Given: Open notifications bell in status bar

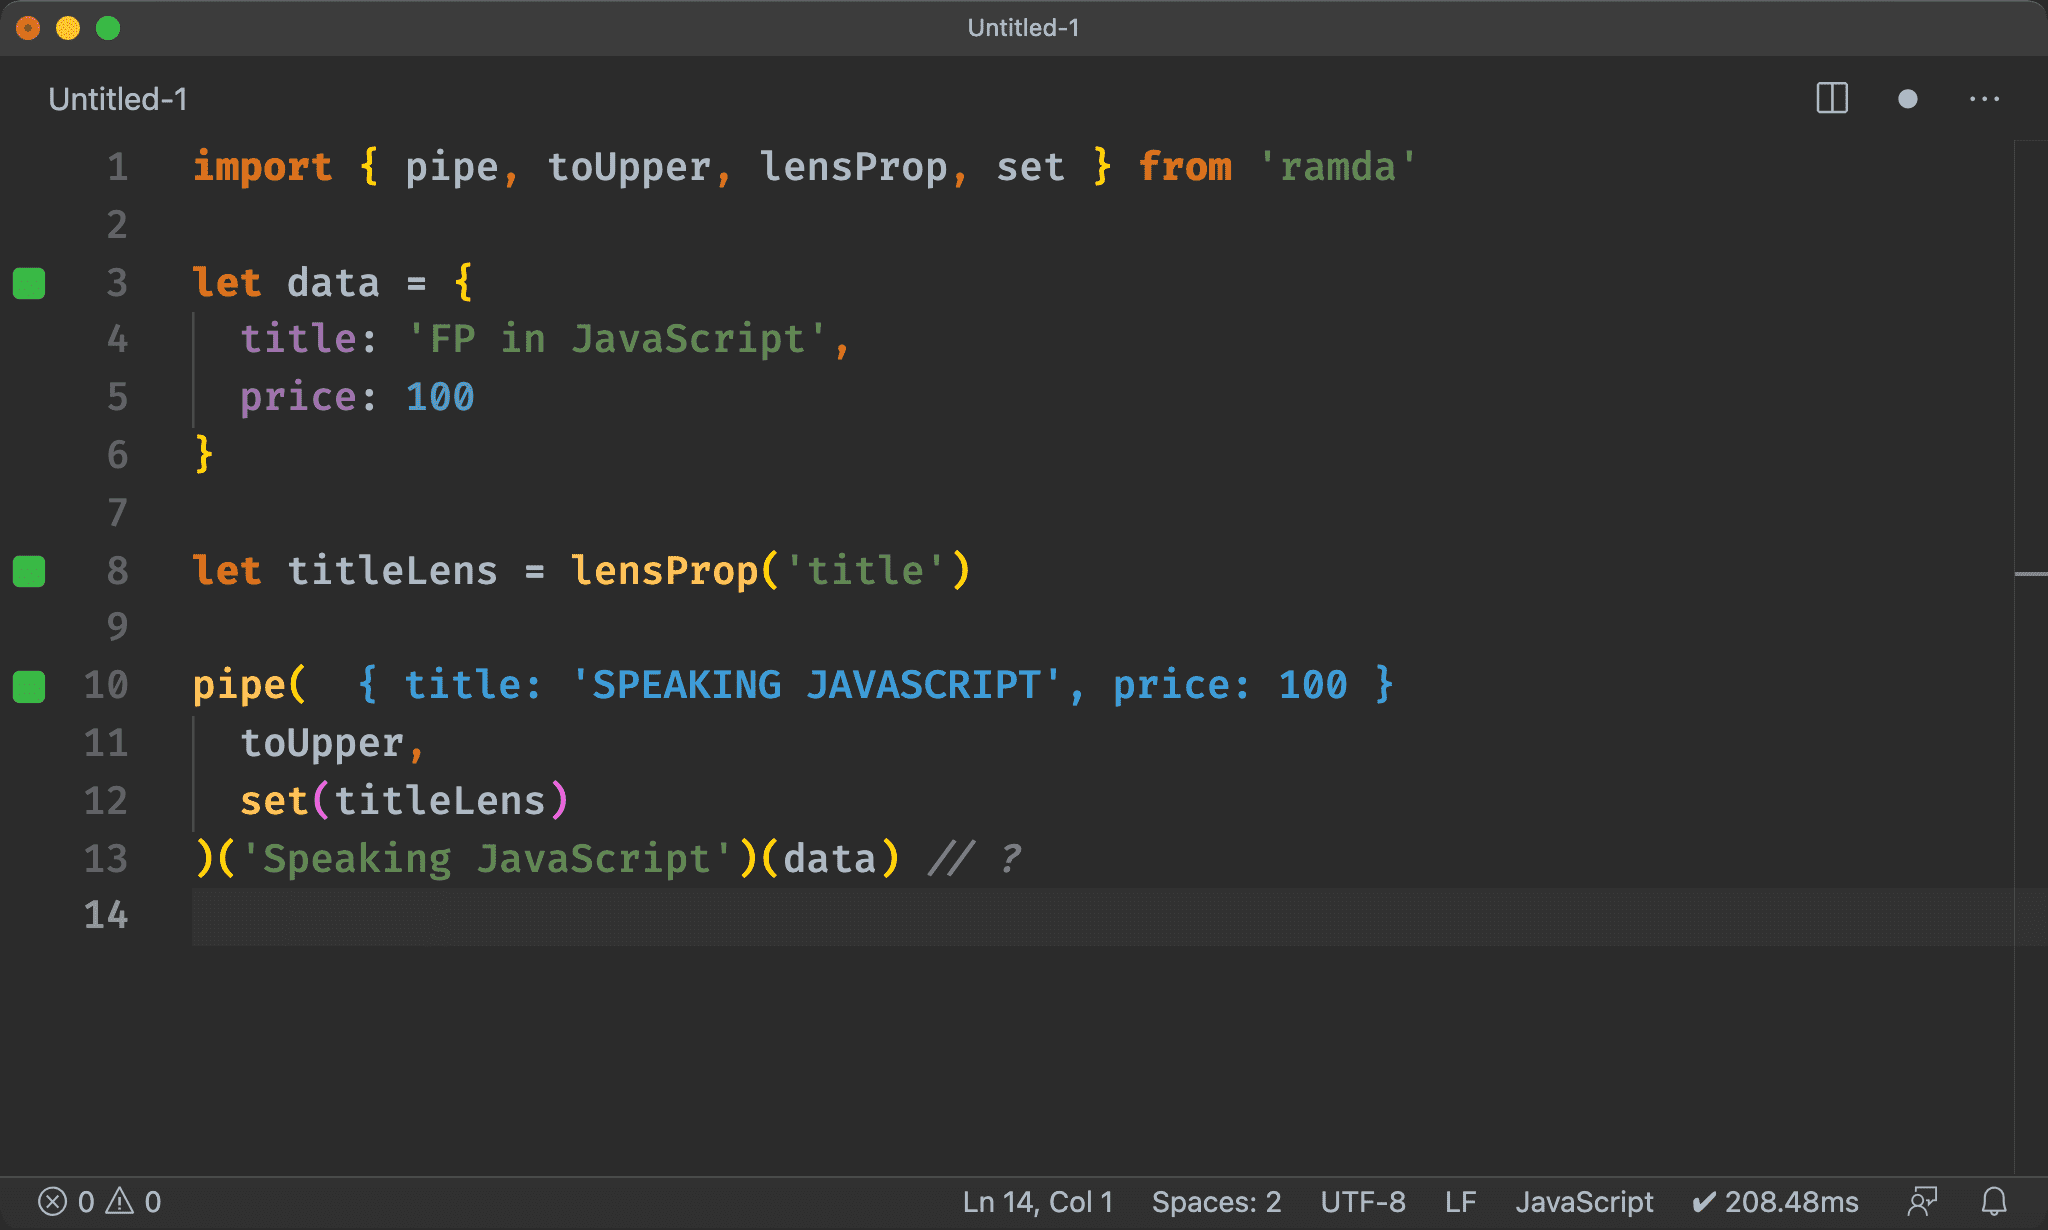Looking at the screenshot, I should 1994,1201.
